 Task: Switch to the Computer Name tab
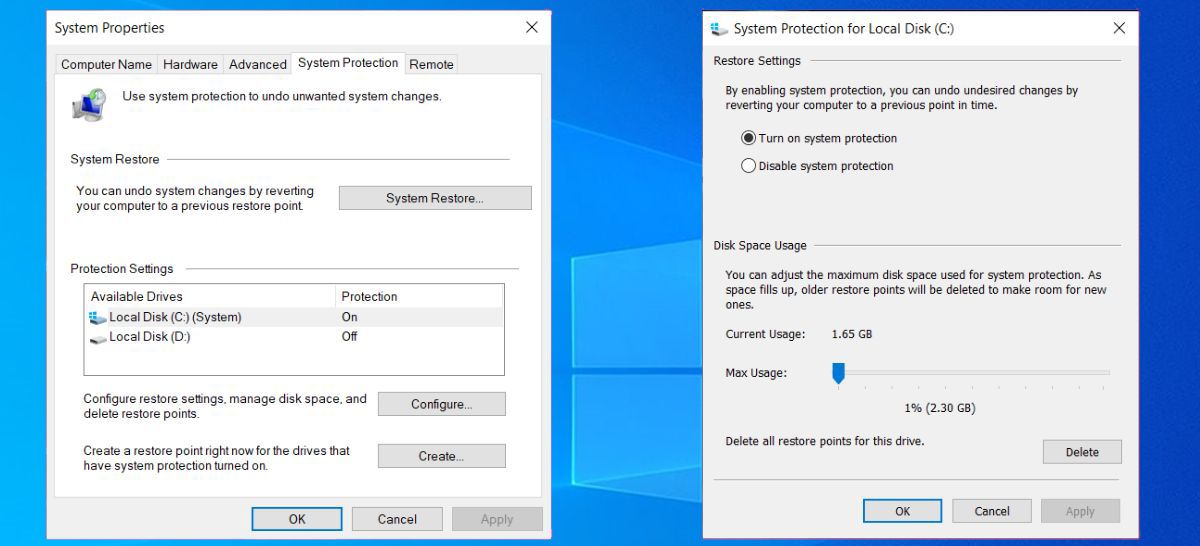tap(106, 64)
